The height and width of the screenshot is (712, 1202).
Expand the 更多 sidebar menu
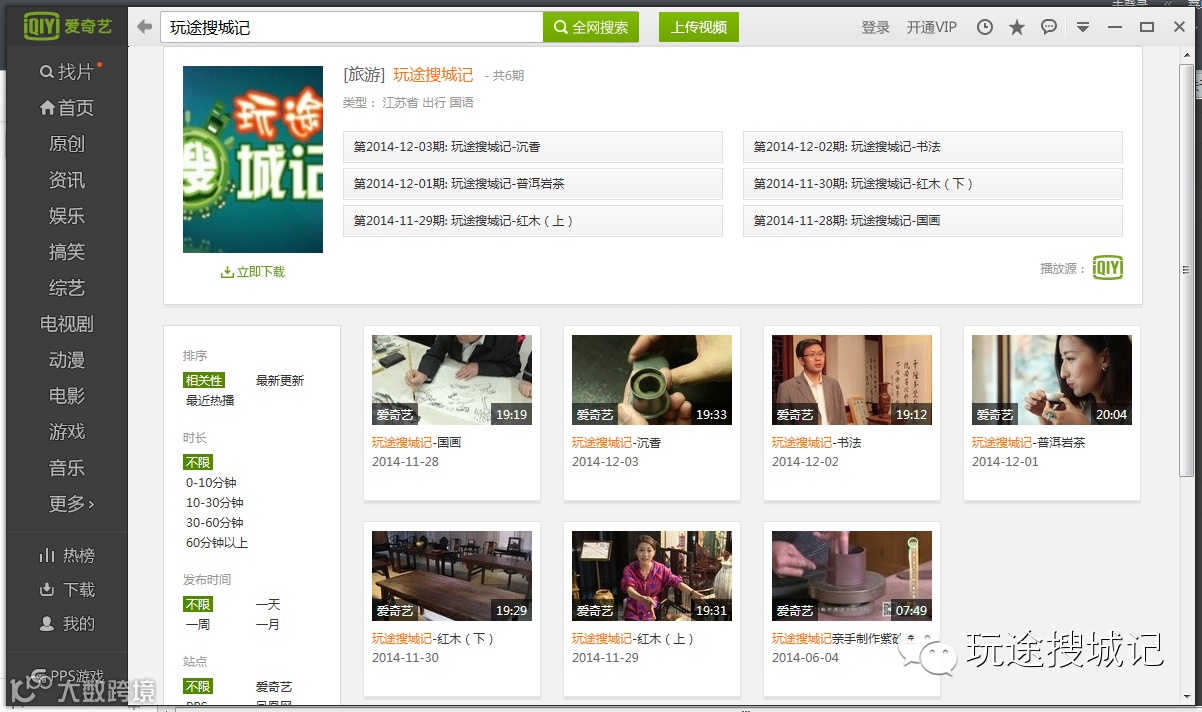click(x=71, y=504)
